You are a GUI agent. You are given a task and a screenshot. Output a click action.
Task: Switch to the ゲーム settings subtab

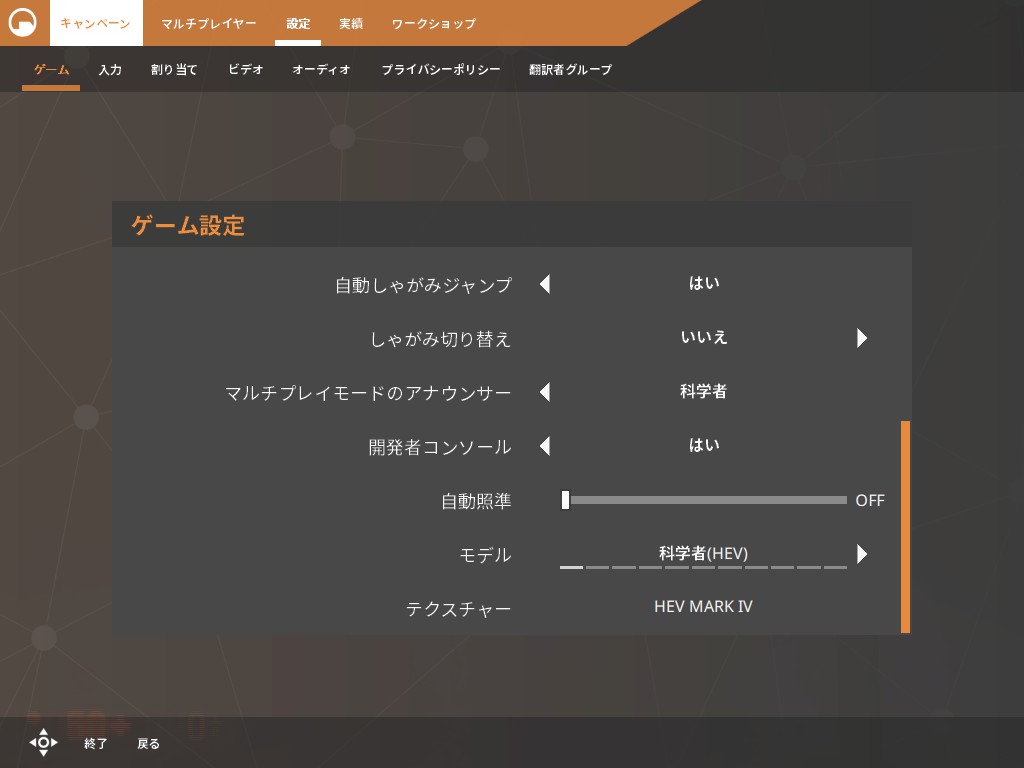(51, 69)
